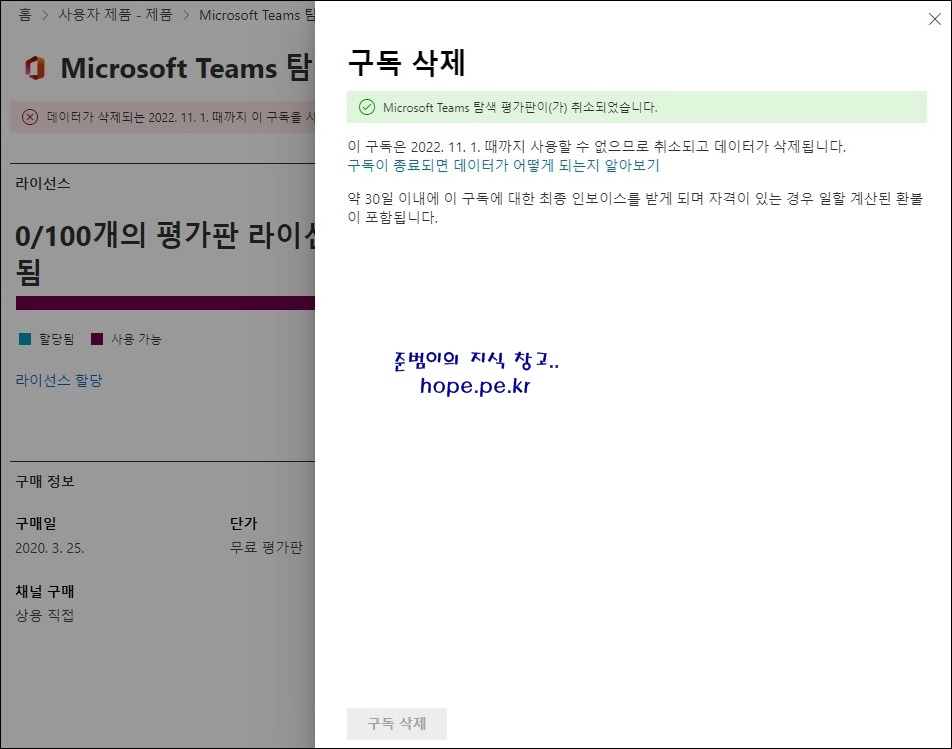Click the 라이선스 section label
Image resolution: width=952 pixels, height=749 pixels.
[x=42, y=183]
